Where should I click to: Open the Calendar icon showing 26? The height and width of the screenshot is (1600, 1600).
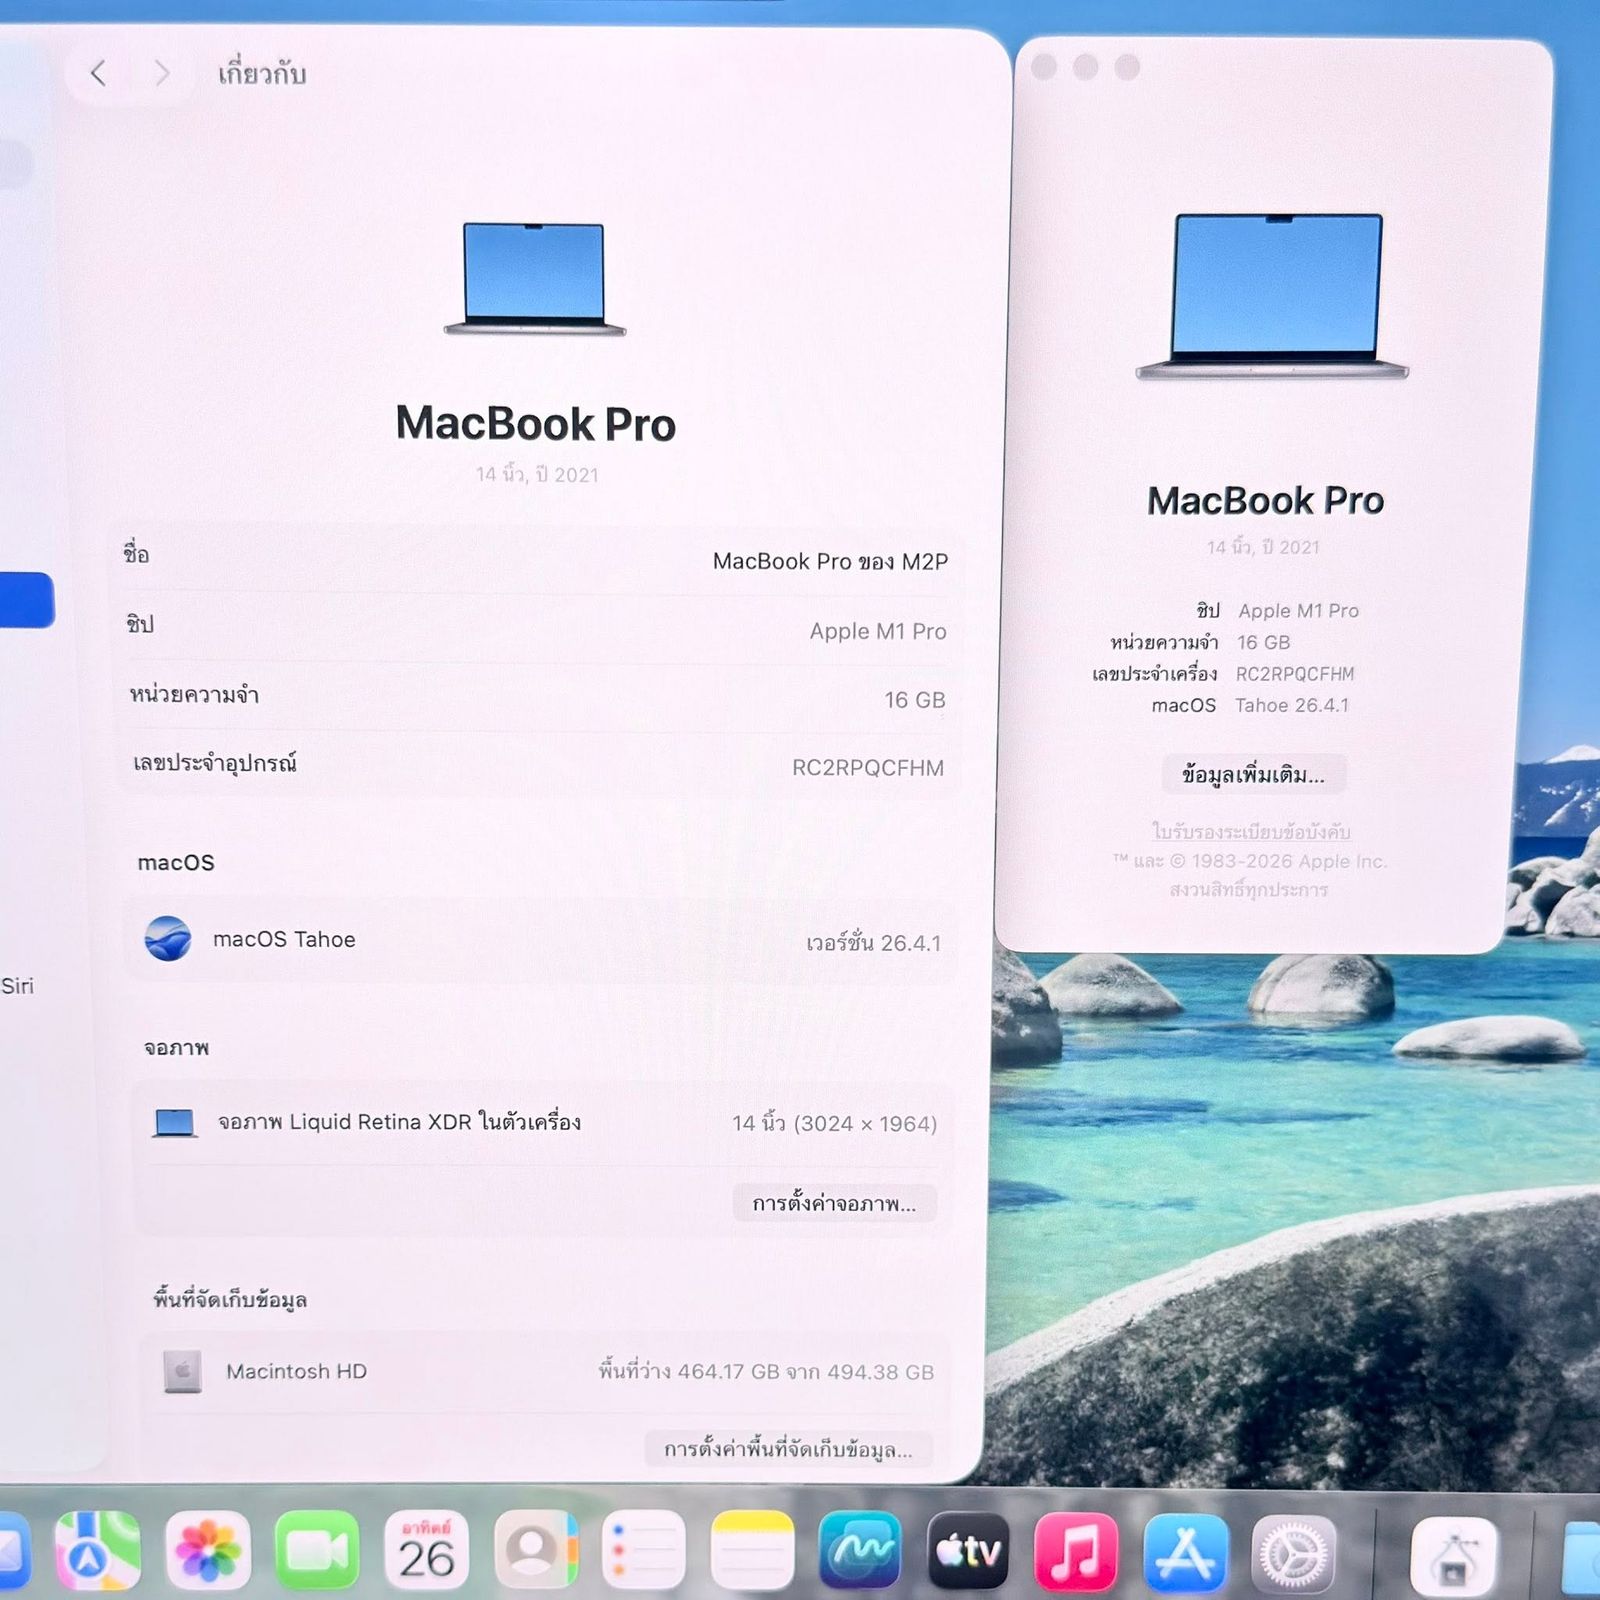pos(427,1551)
